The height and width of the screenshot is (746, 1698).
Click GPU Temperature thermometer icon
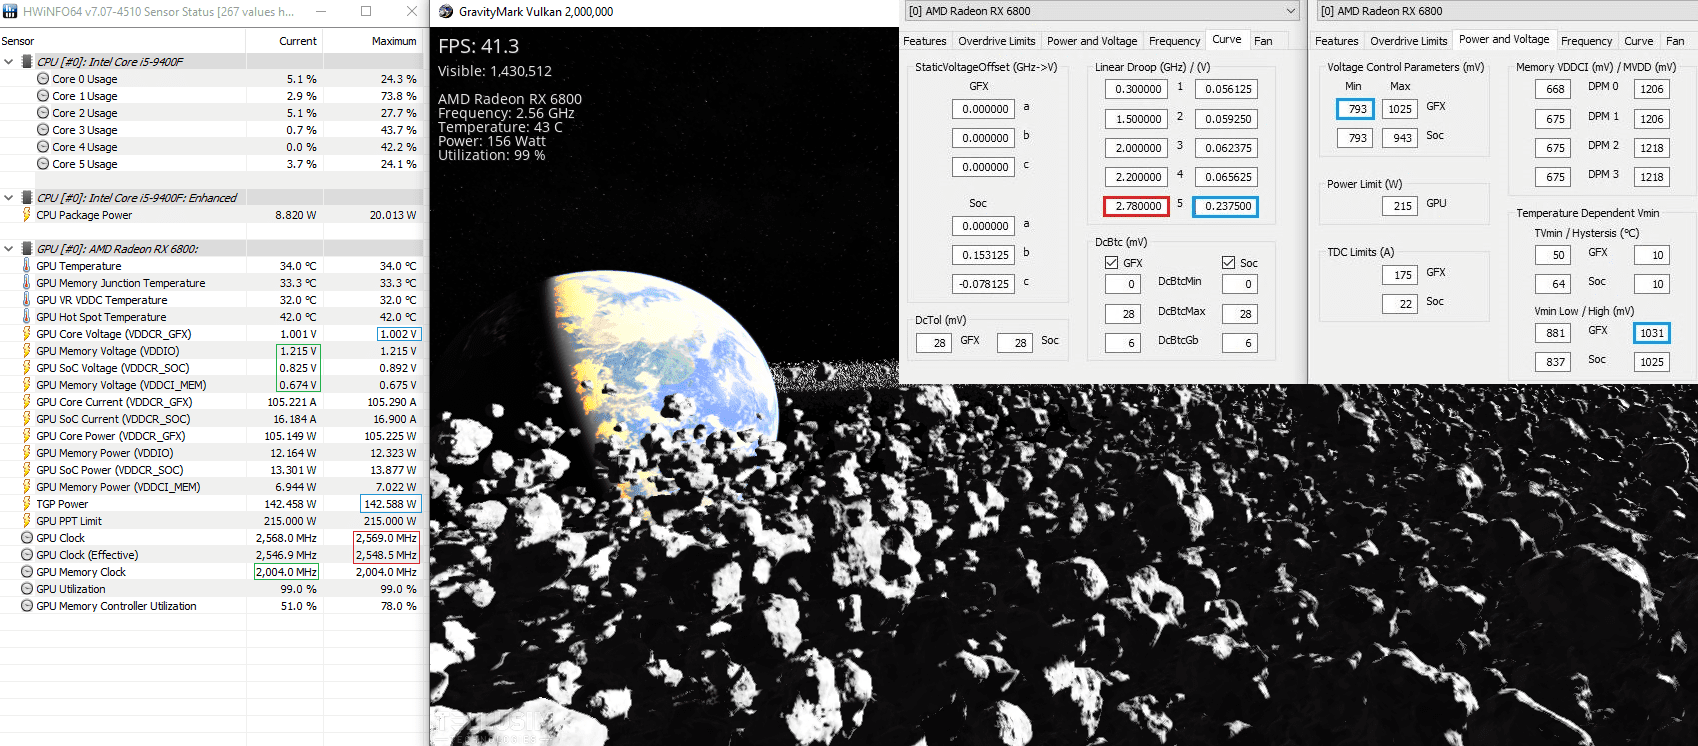point(27,266)
